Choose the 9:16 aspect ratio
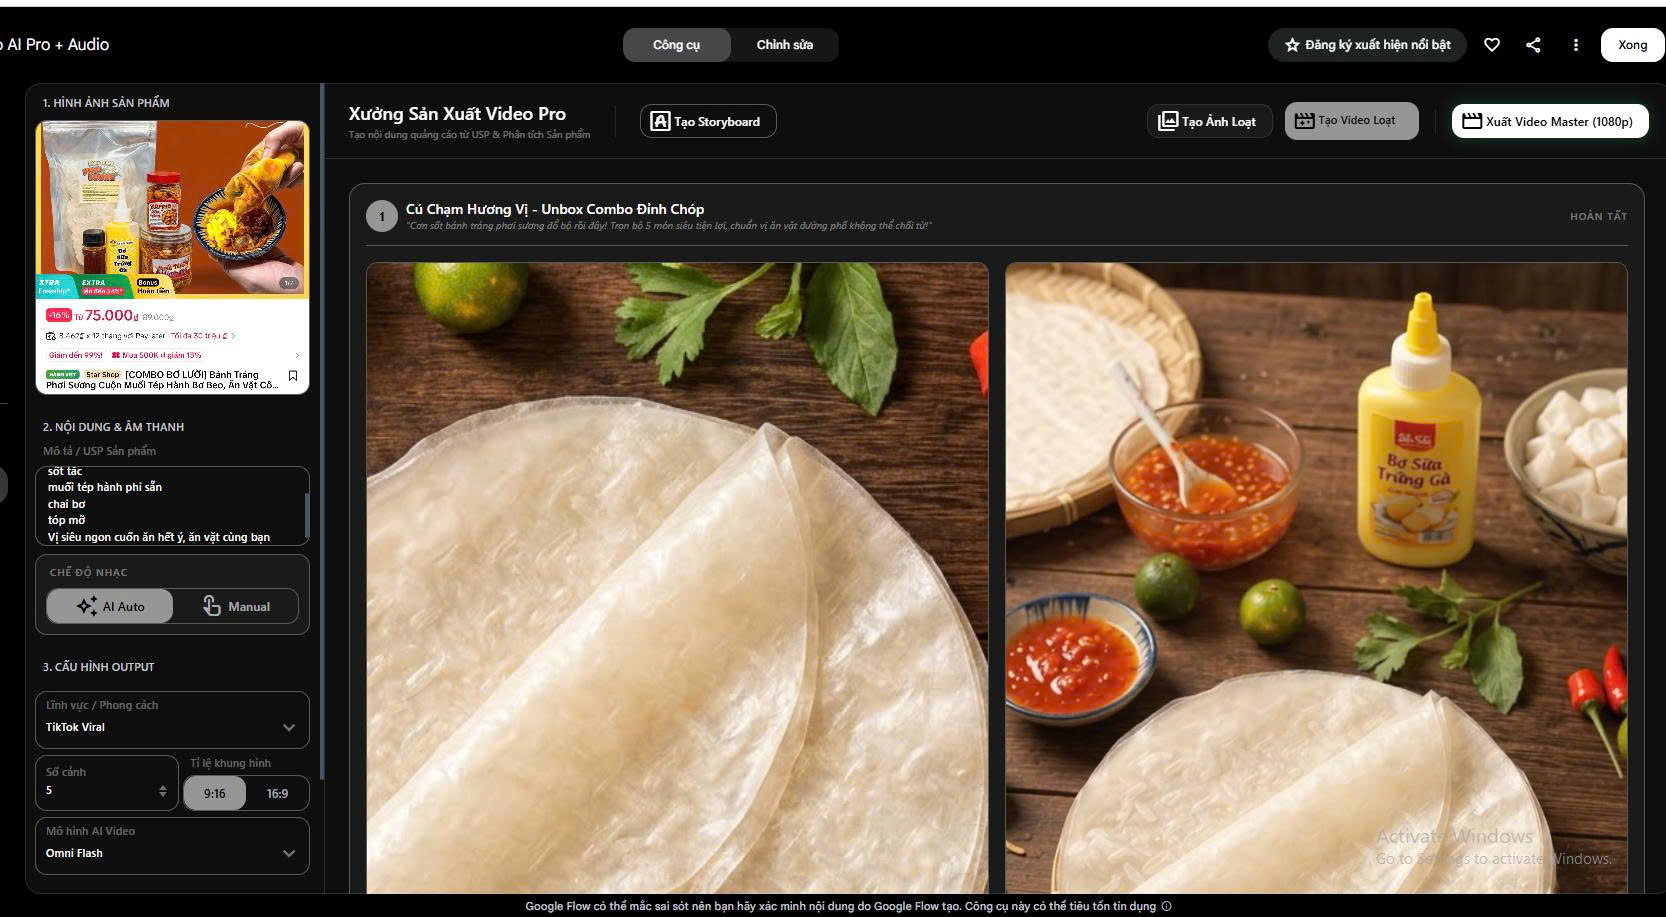 point(215,794)
